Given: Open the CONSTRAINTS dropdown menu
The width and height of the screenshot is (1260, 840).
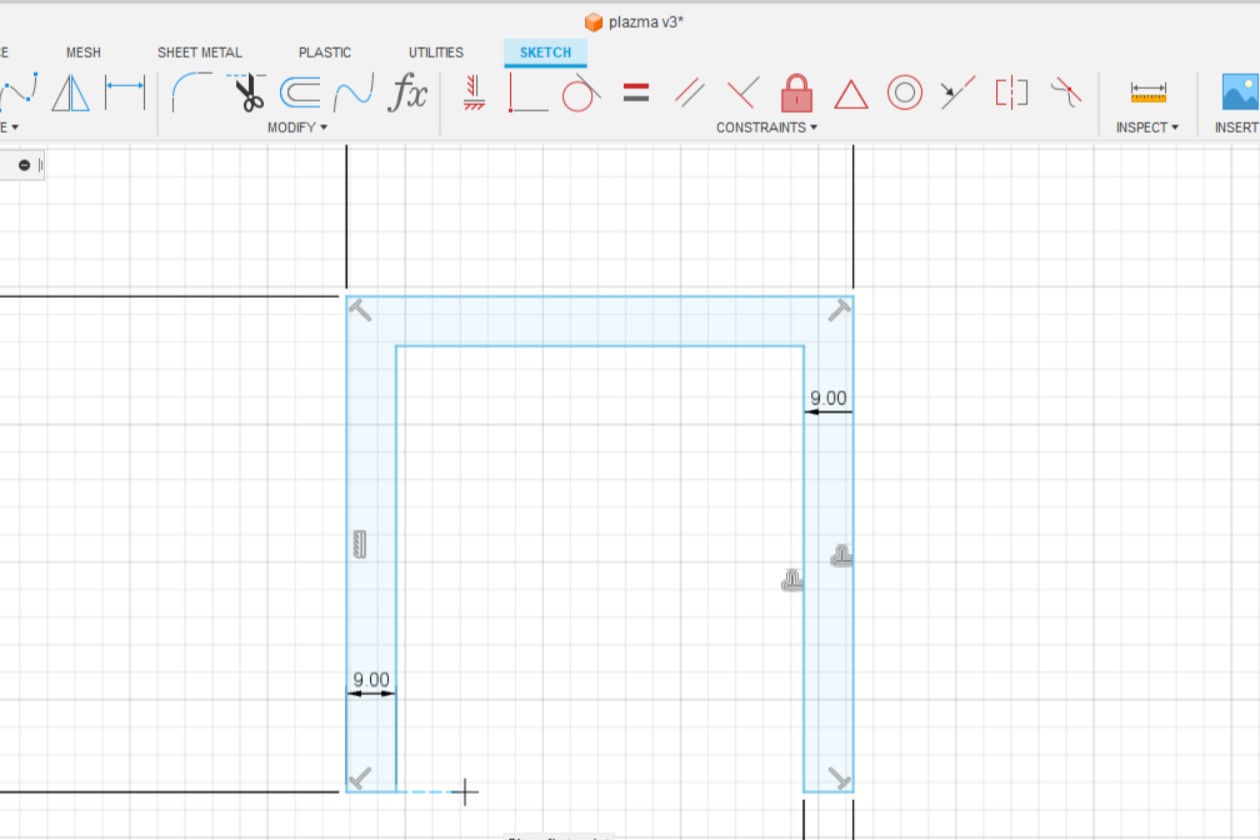Looking at the screenshot, I should 766,127.
